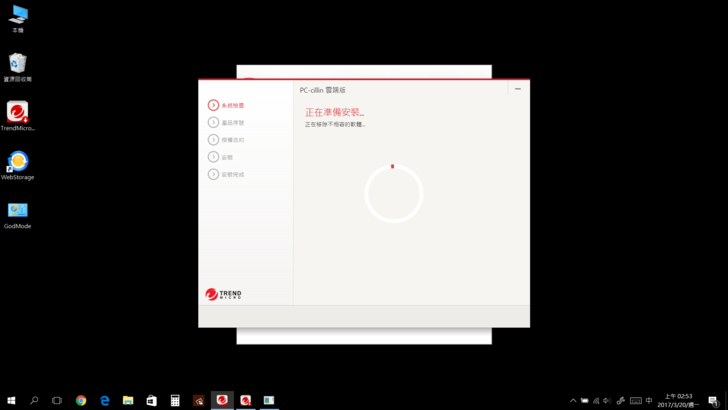
Task: Open the clock showing 上午 02:53
Action: 678,400
